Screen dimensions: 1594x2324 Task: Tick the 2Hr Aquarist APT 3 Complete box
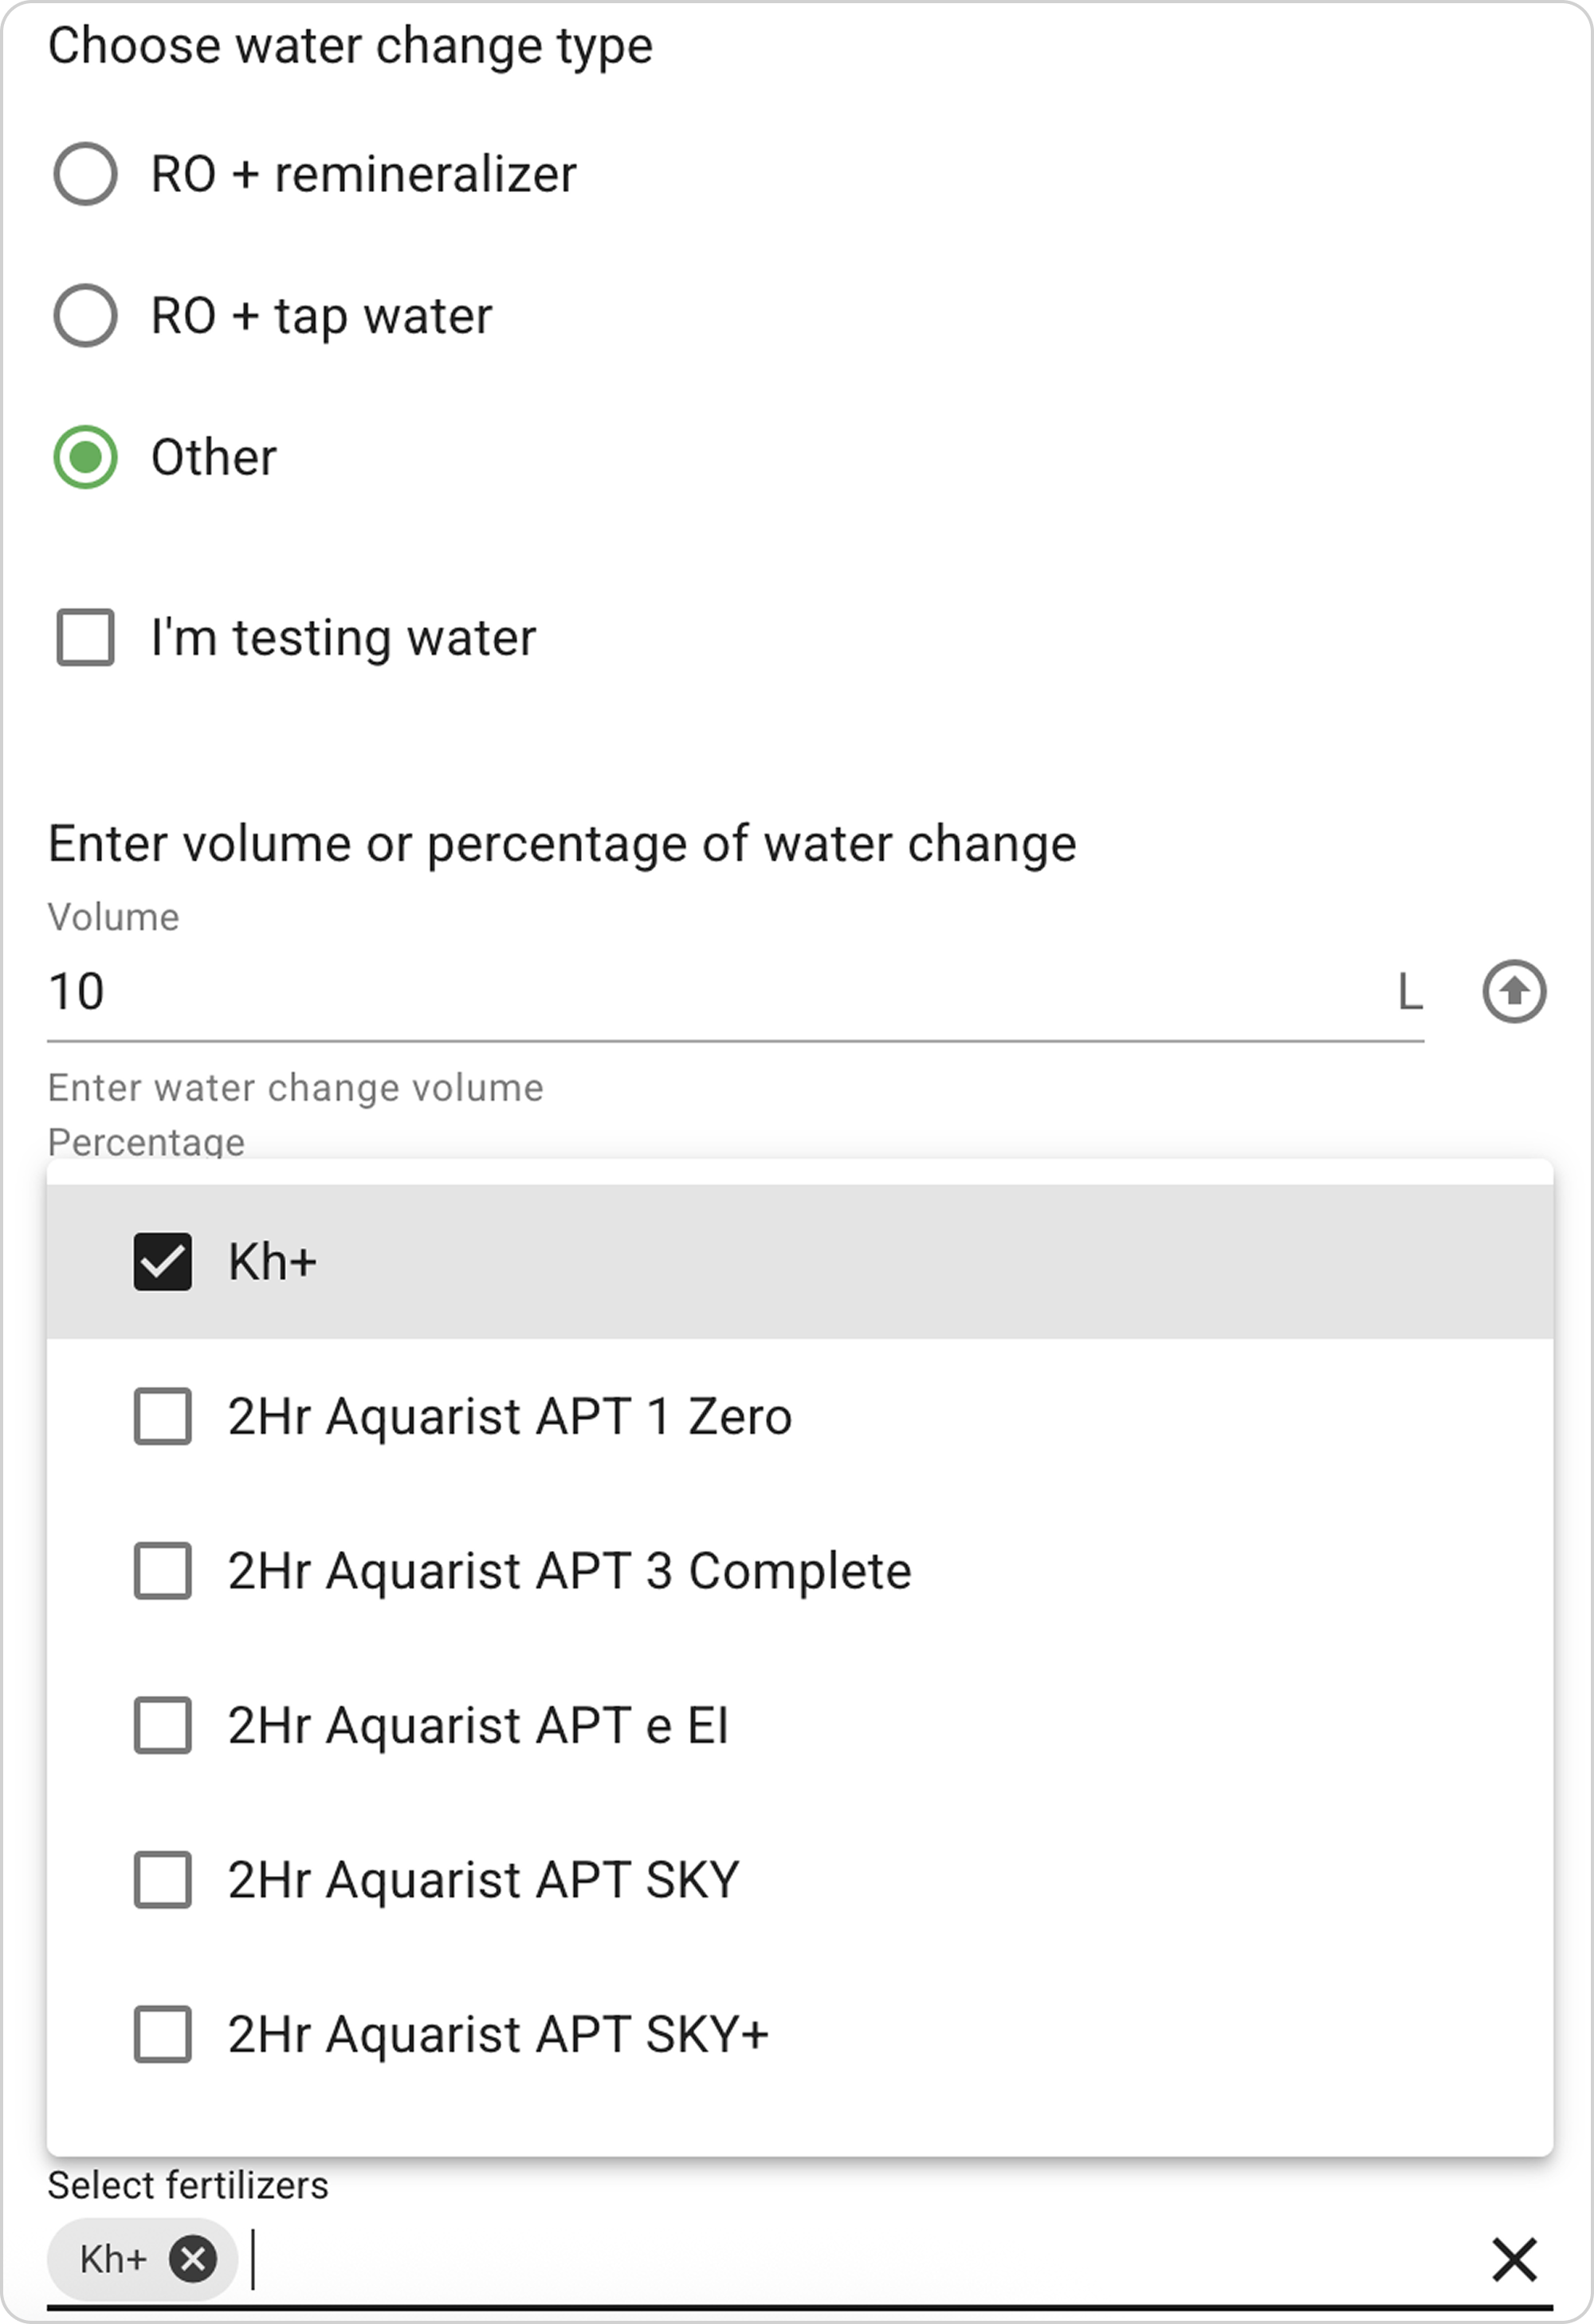[x=163, y=1571]
